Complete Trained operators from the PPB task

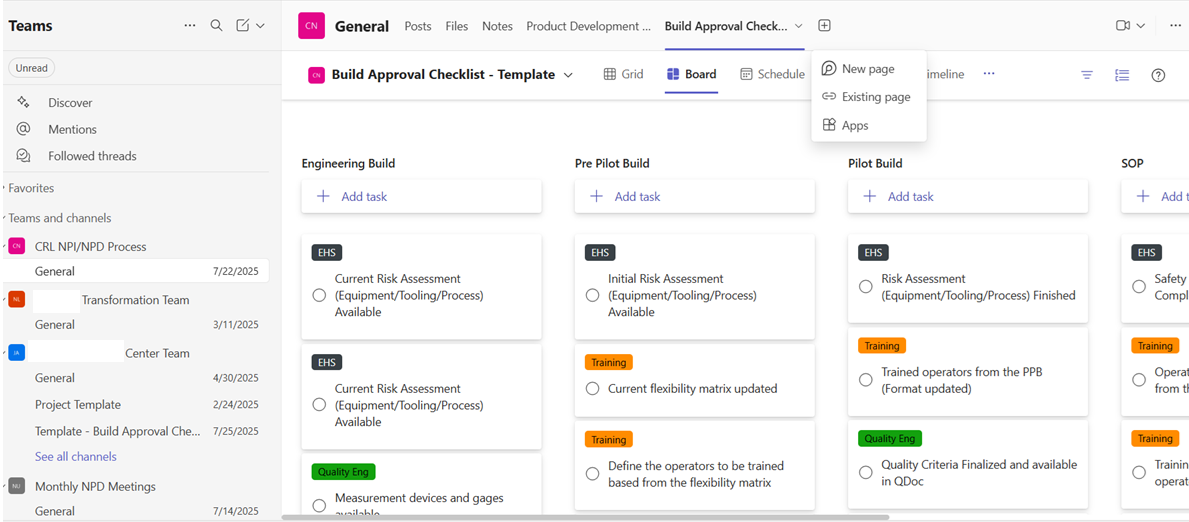[x=865, y=380]
